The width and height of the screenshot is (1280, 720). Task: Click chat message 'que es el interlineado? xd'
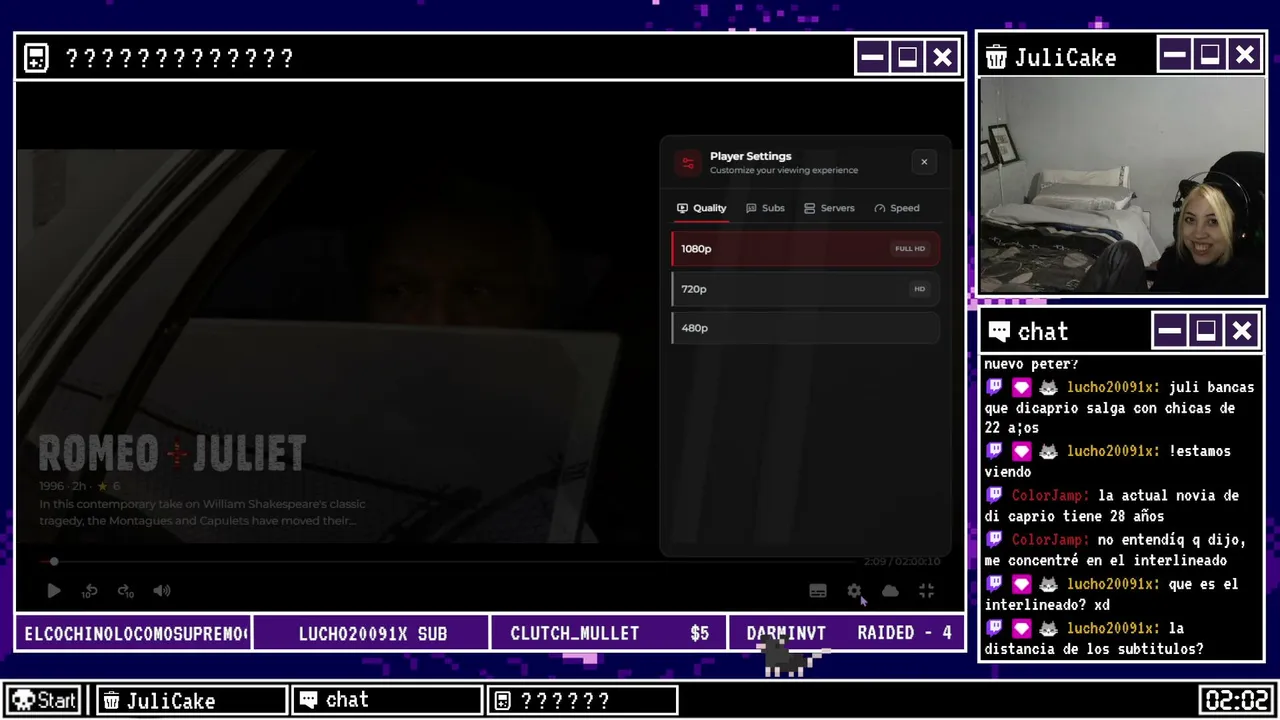1111,594
